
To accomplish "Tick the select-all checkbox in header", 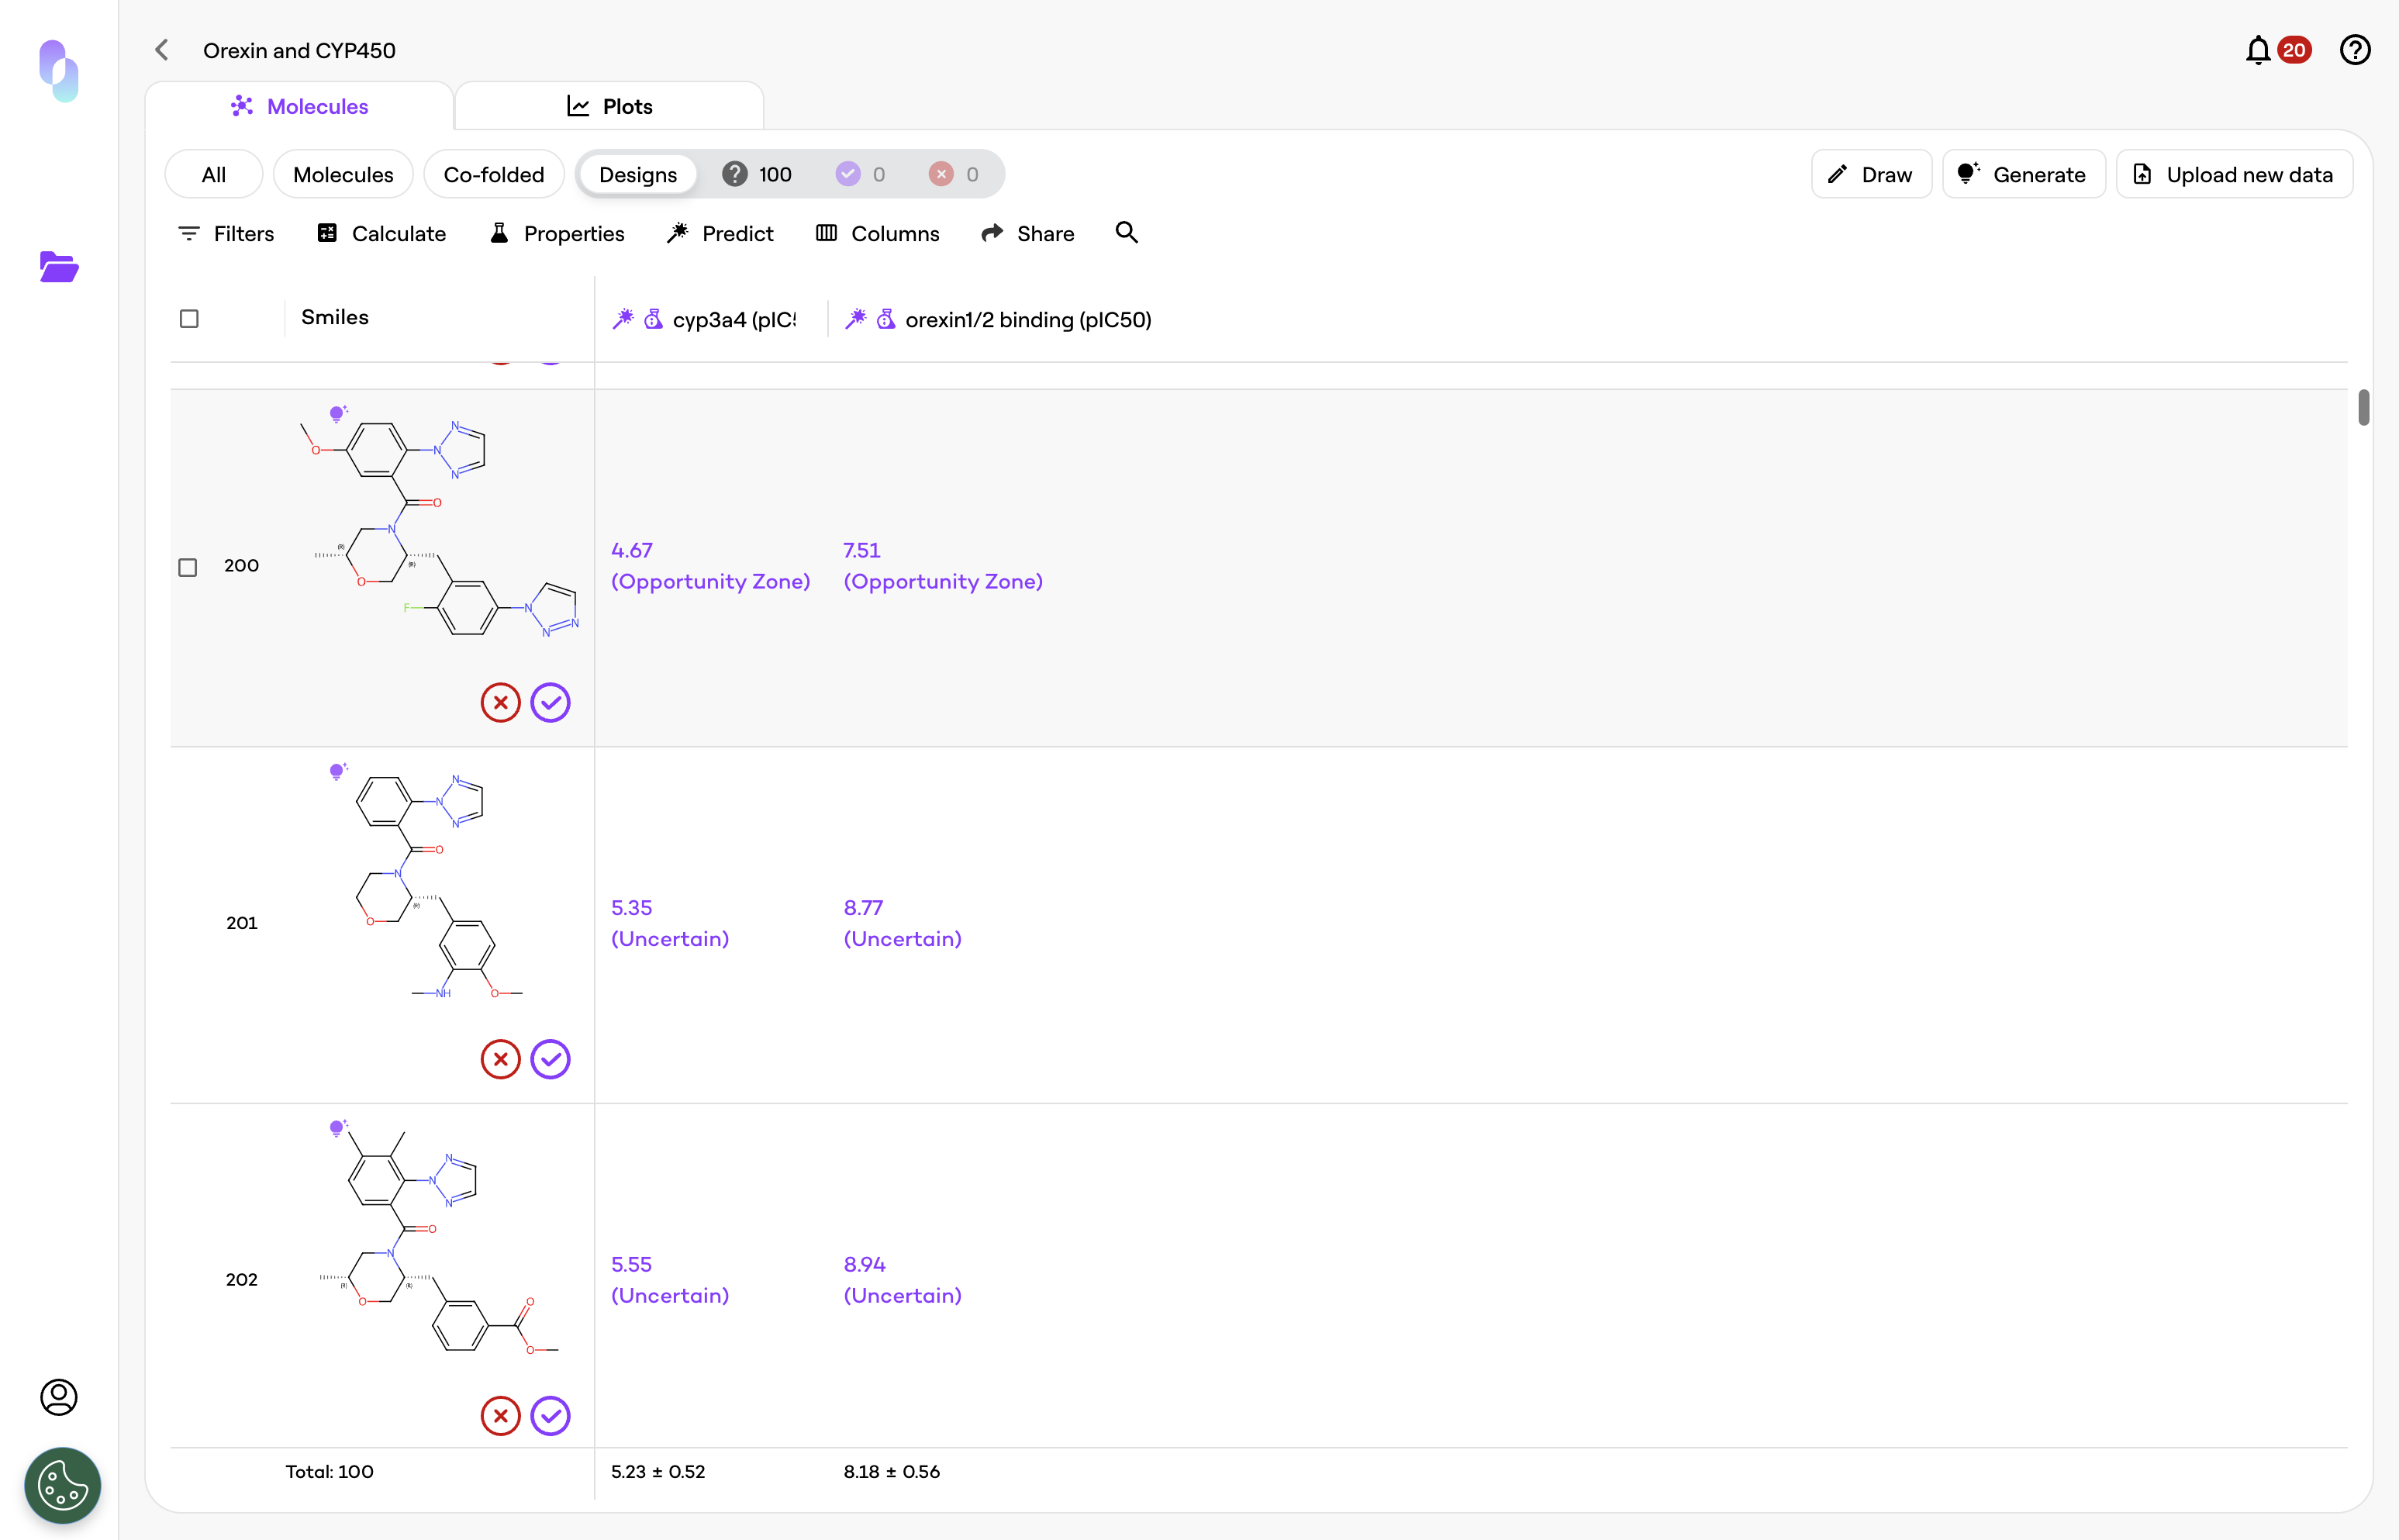I will point(189,319).
